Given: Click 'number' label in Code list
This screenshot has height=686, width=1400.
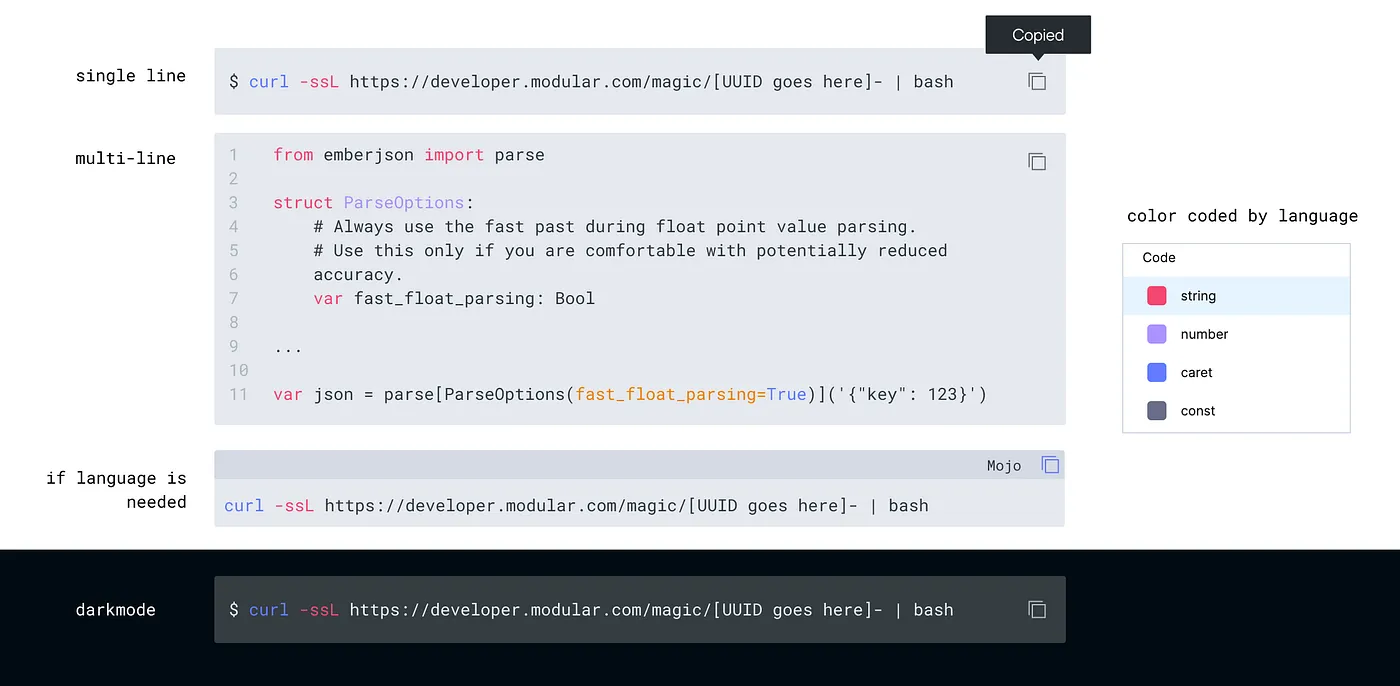Looking at the screenshot, I should [1204, 334].
